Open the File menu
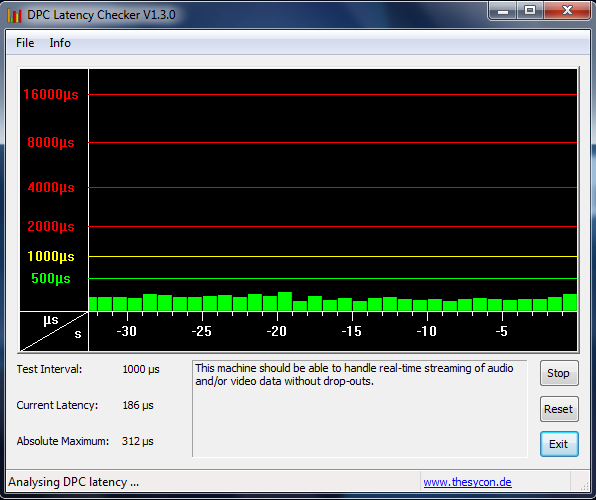596x500 pixels. [25, 43]
